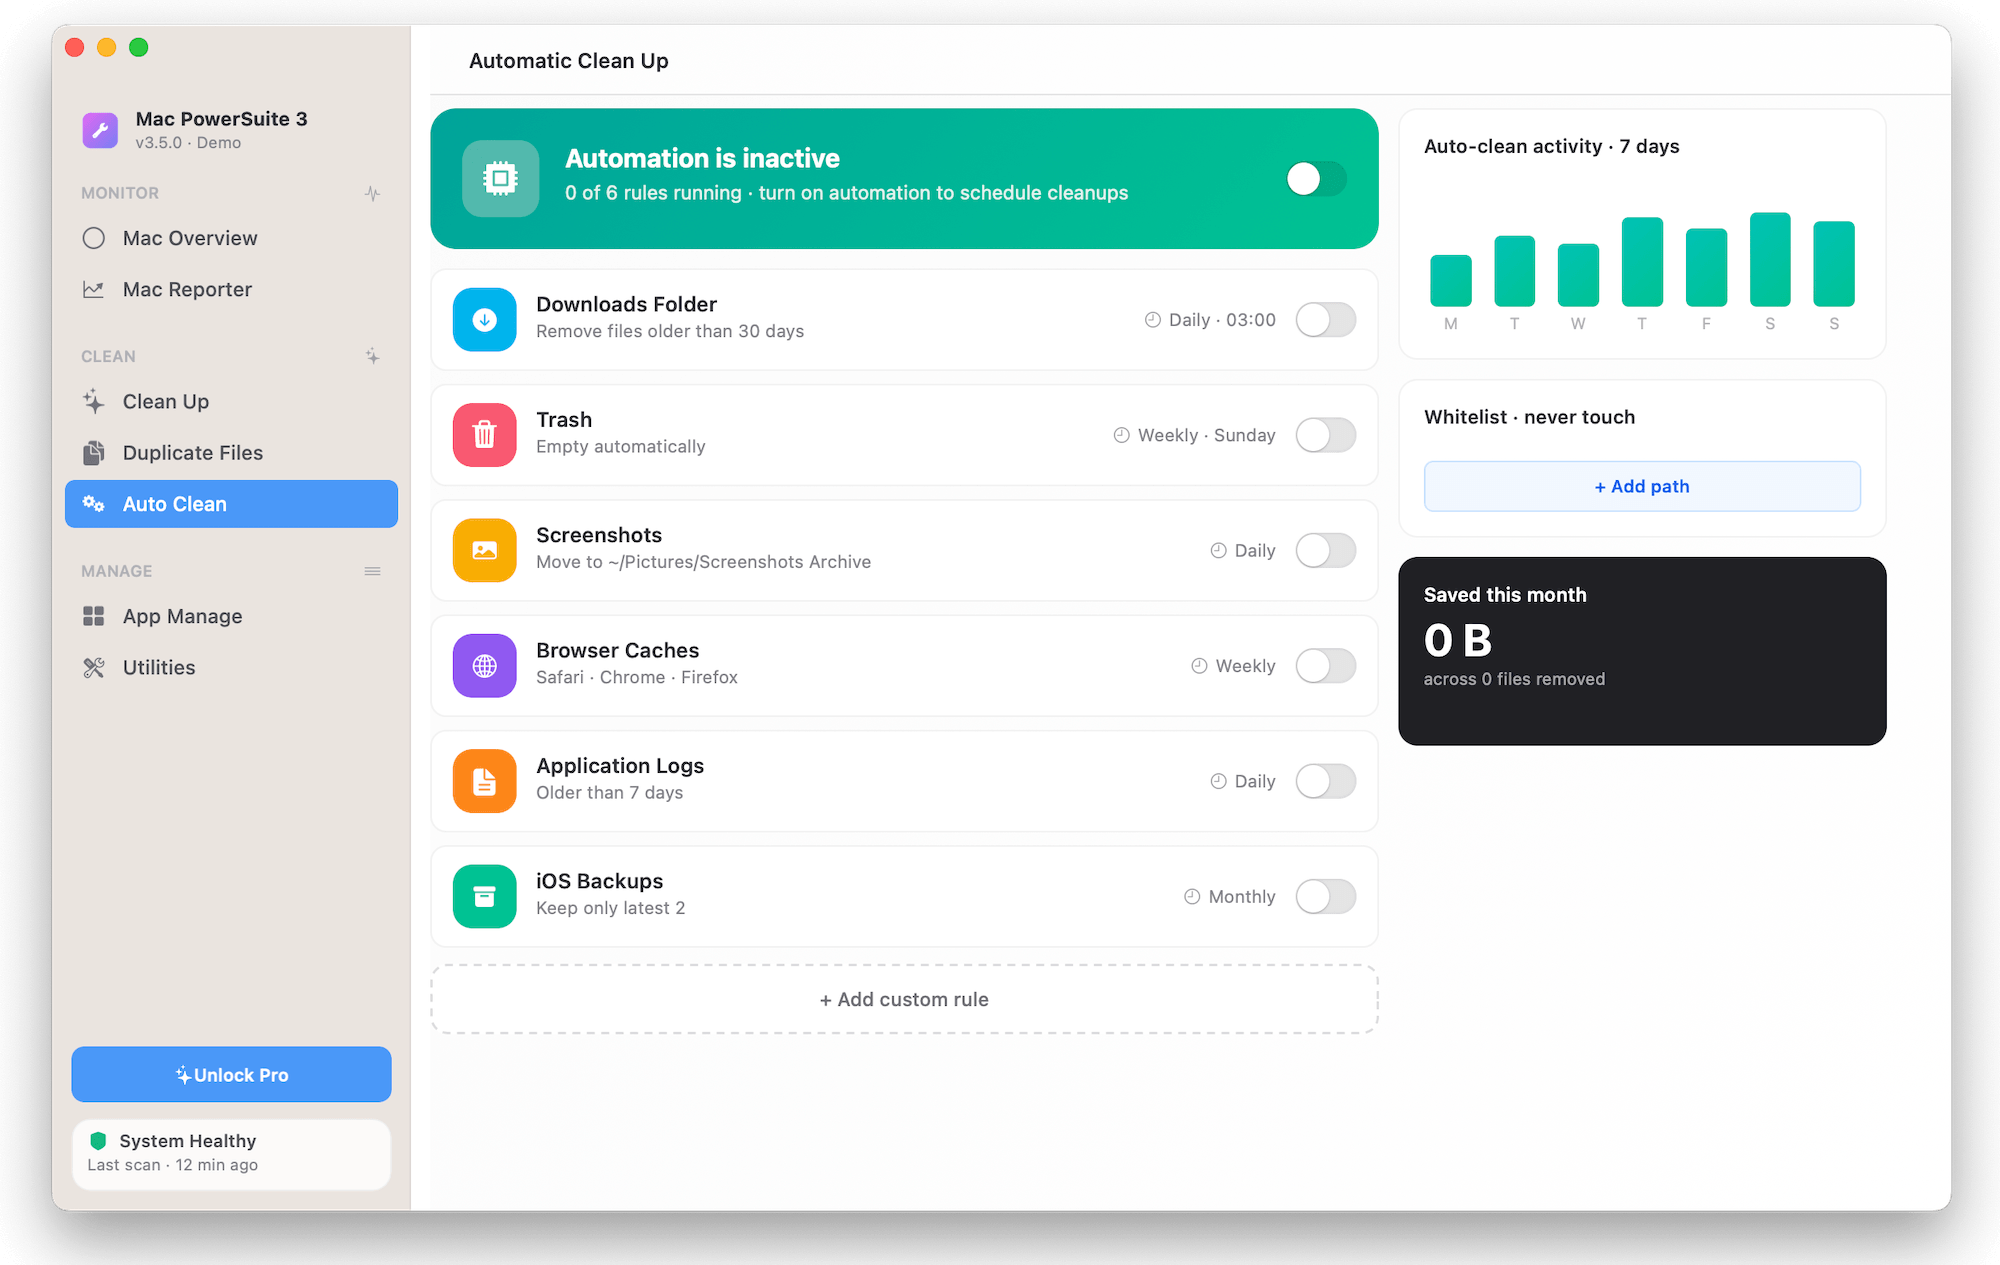2000x1265 pixels.
Task: Enable the Browser Caches weekly toggle
Action: point(1326,666)
